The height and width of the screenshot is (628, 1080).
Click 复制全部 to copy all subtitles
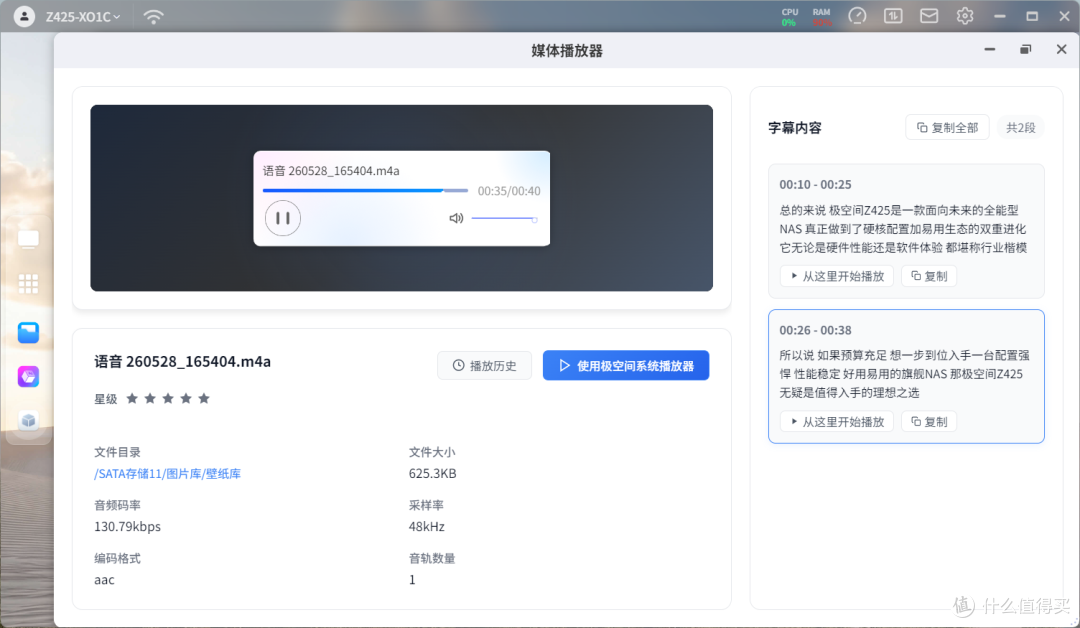click(x=947, y=127)
